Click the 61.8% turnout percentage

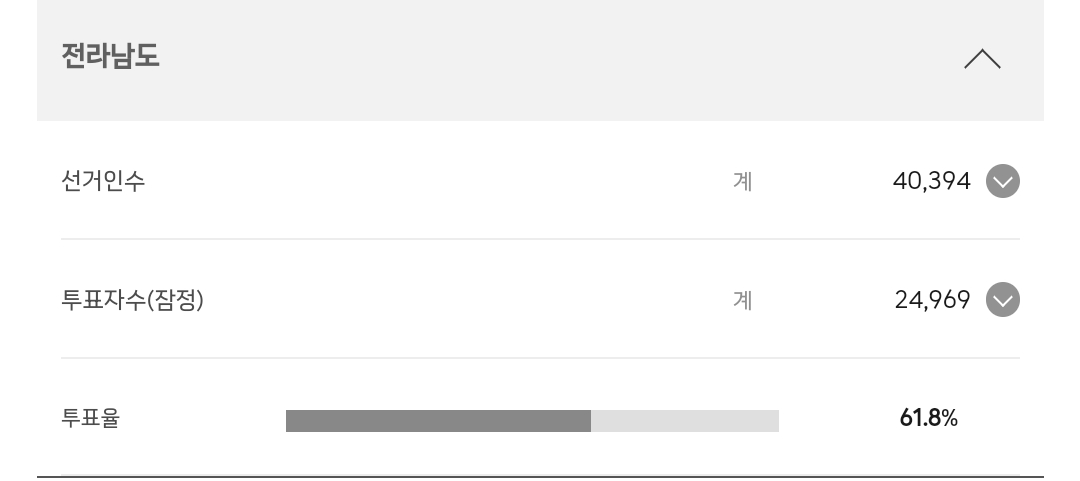(928, 418)
